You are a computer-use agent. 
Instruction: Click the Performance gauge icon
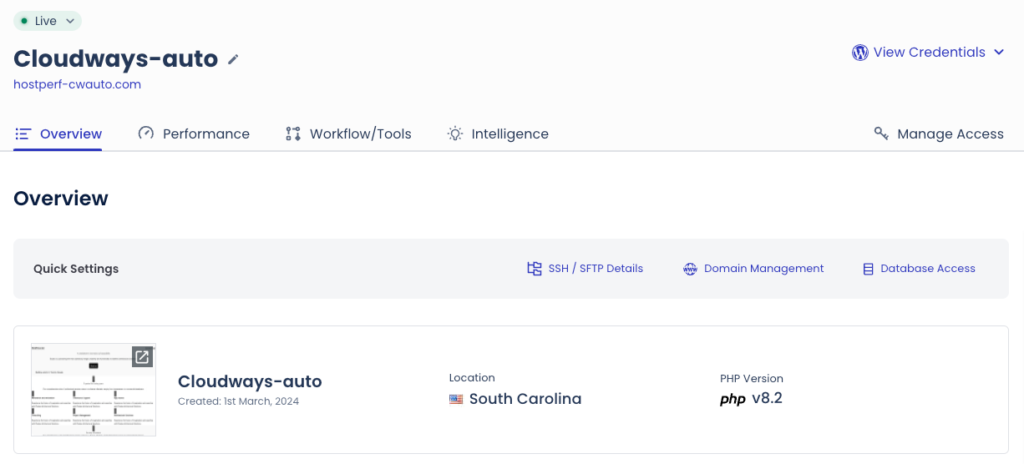(x=146, y=133)
